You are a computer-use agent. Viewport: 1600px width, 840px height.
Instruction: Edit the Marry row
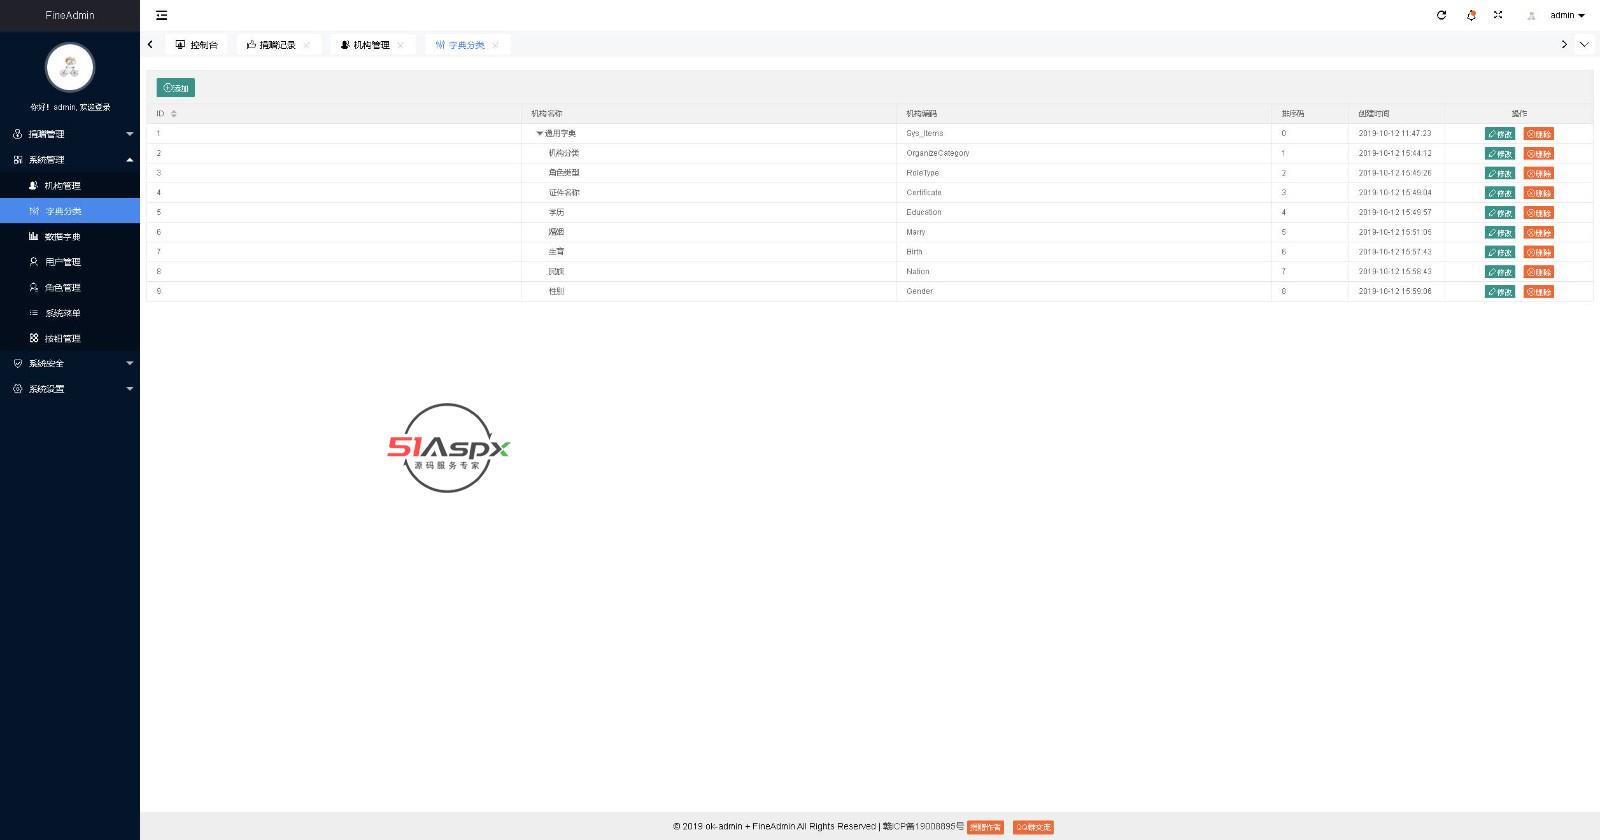point(1500,233)
